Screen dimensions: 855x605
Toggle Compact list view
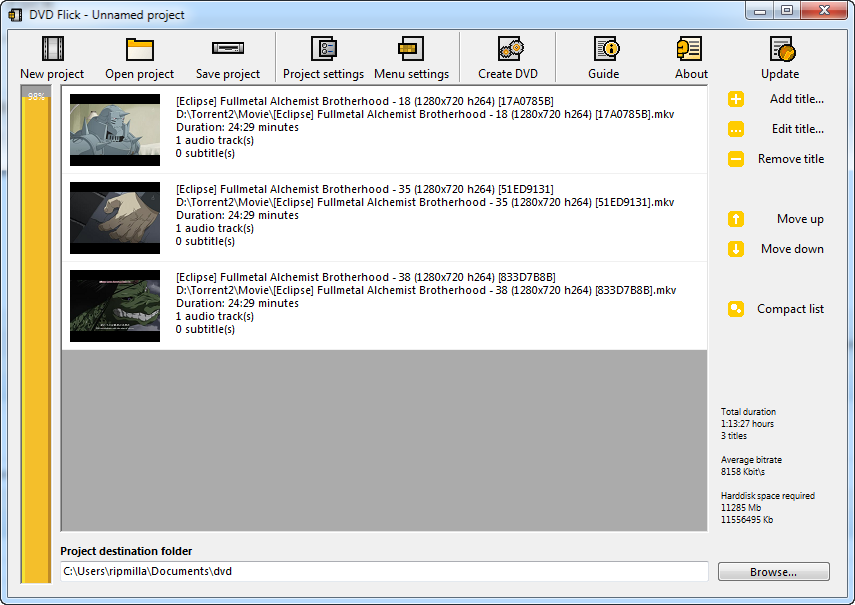pos(780,309)
